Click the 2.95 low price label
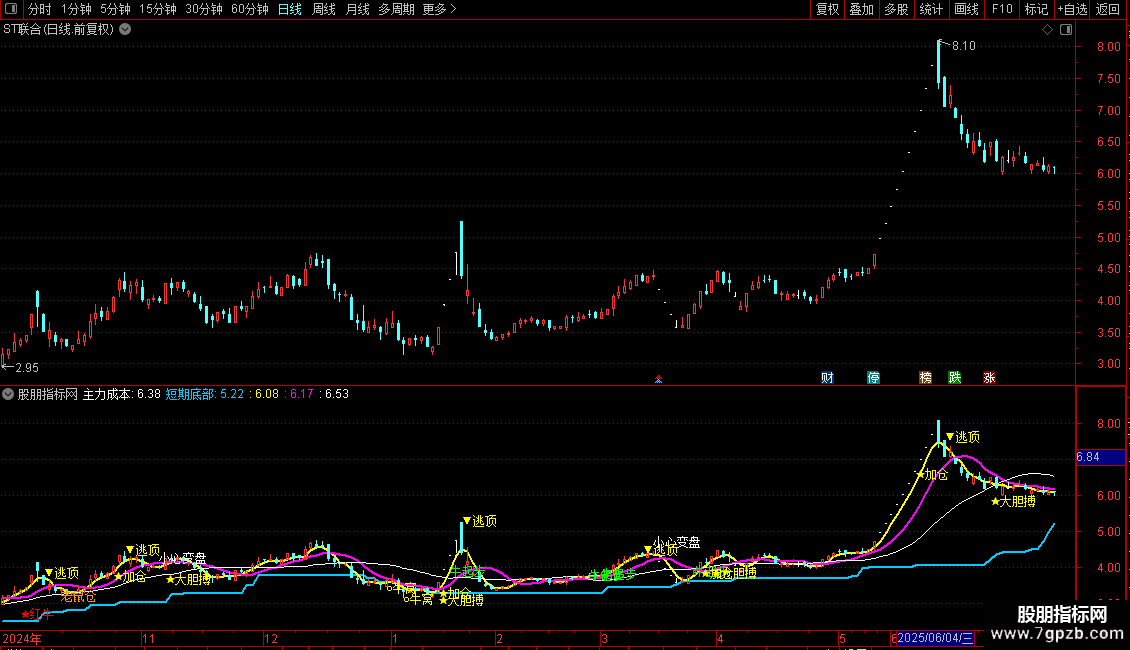The width and height of the screenshot is (1130, 650). [x=27, y=368]
